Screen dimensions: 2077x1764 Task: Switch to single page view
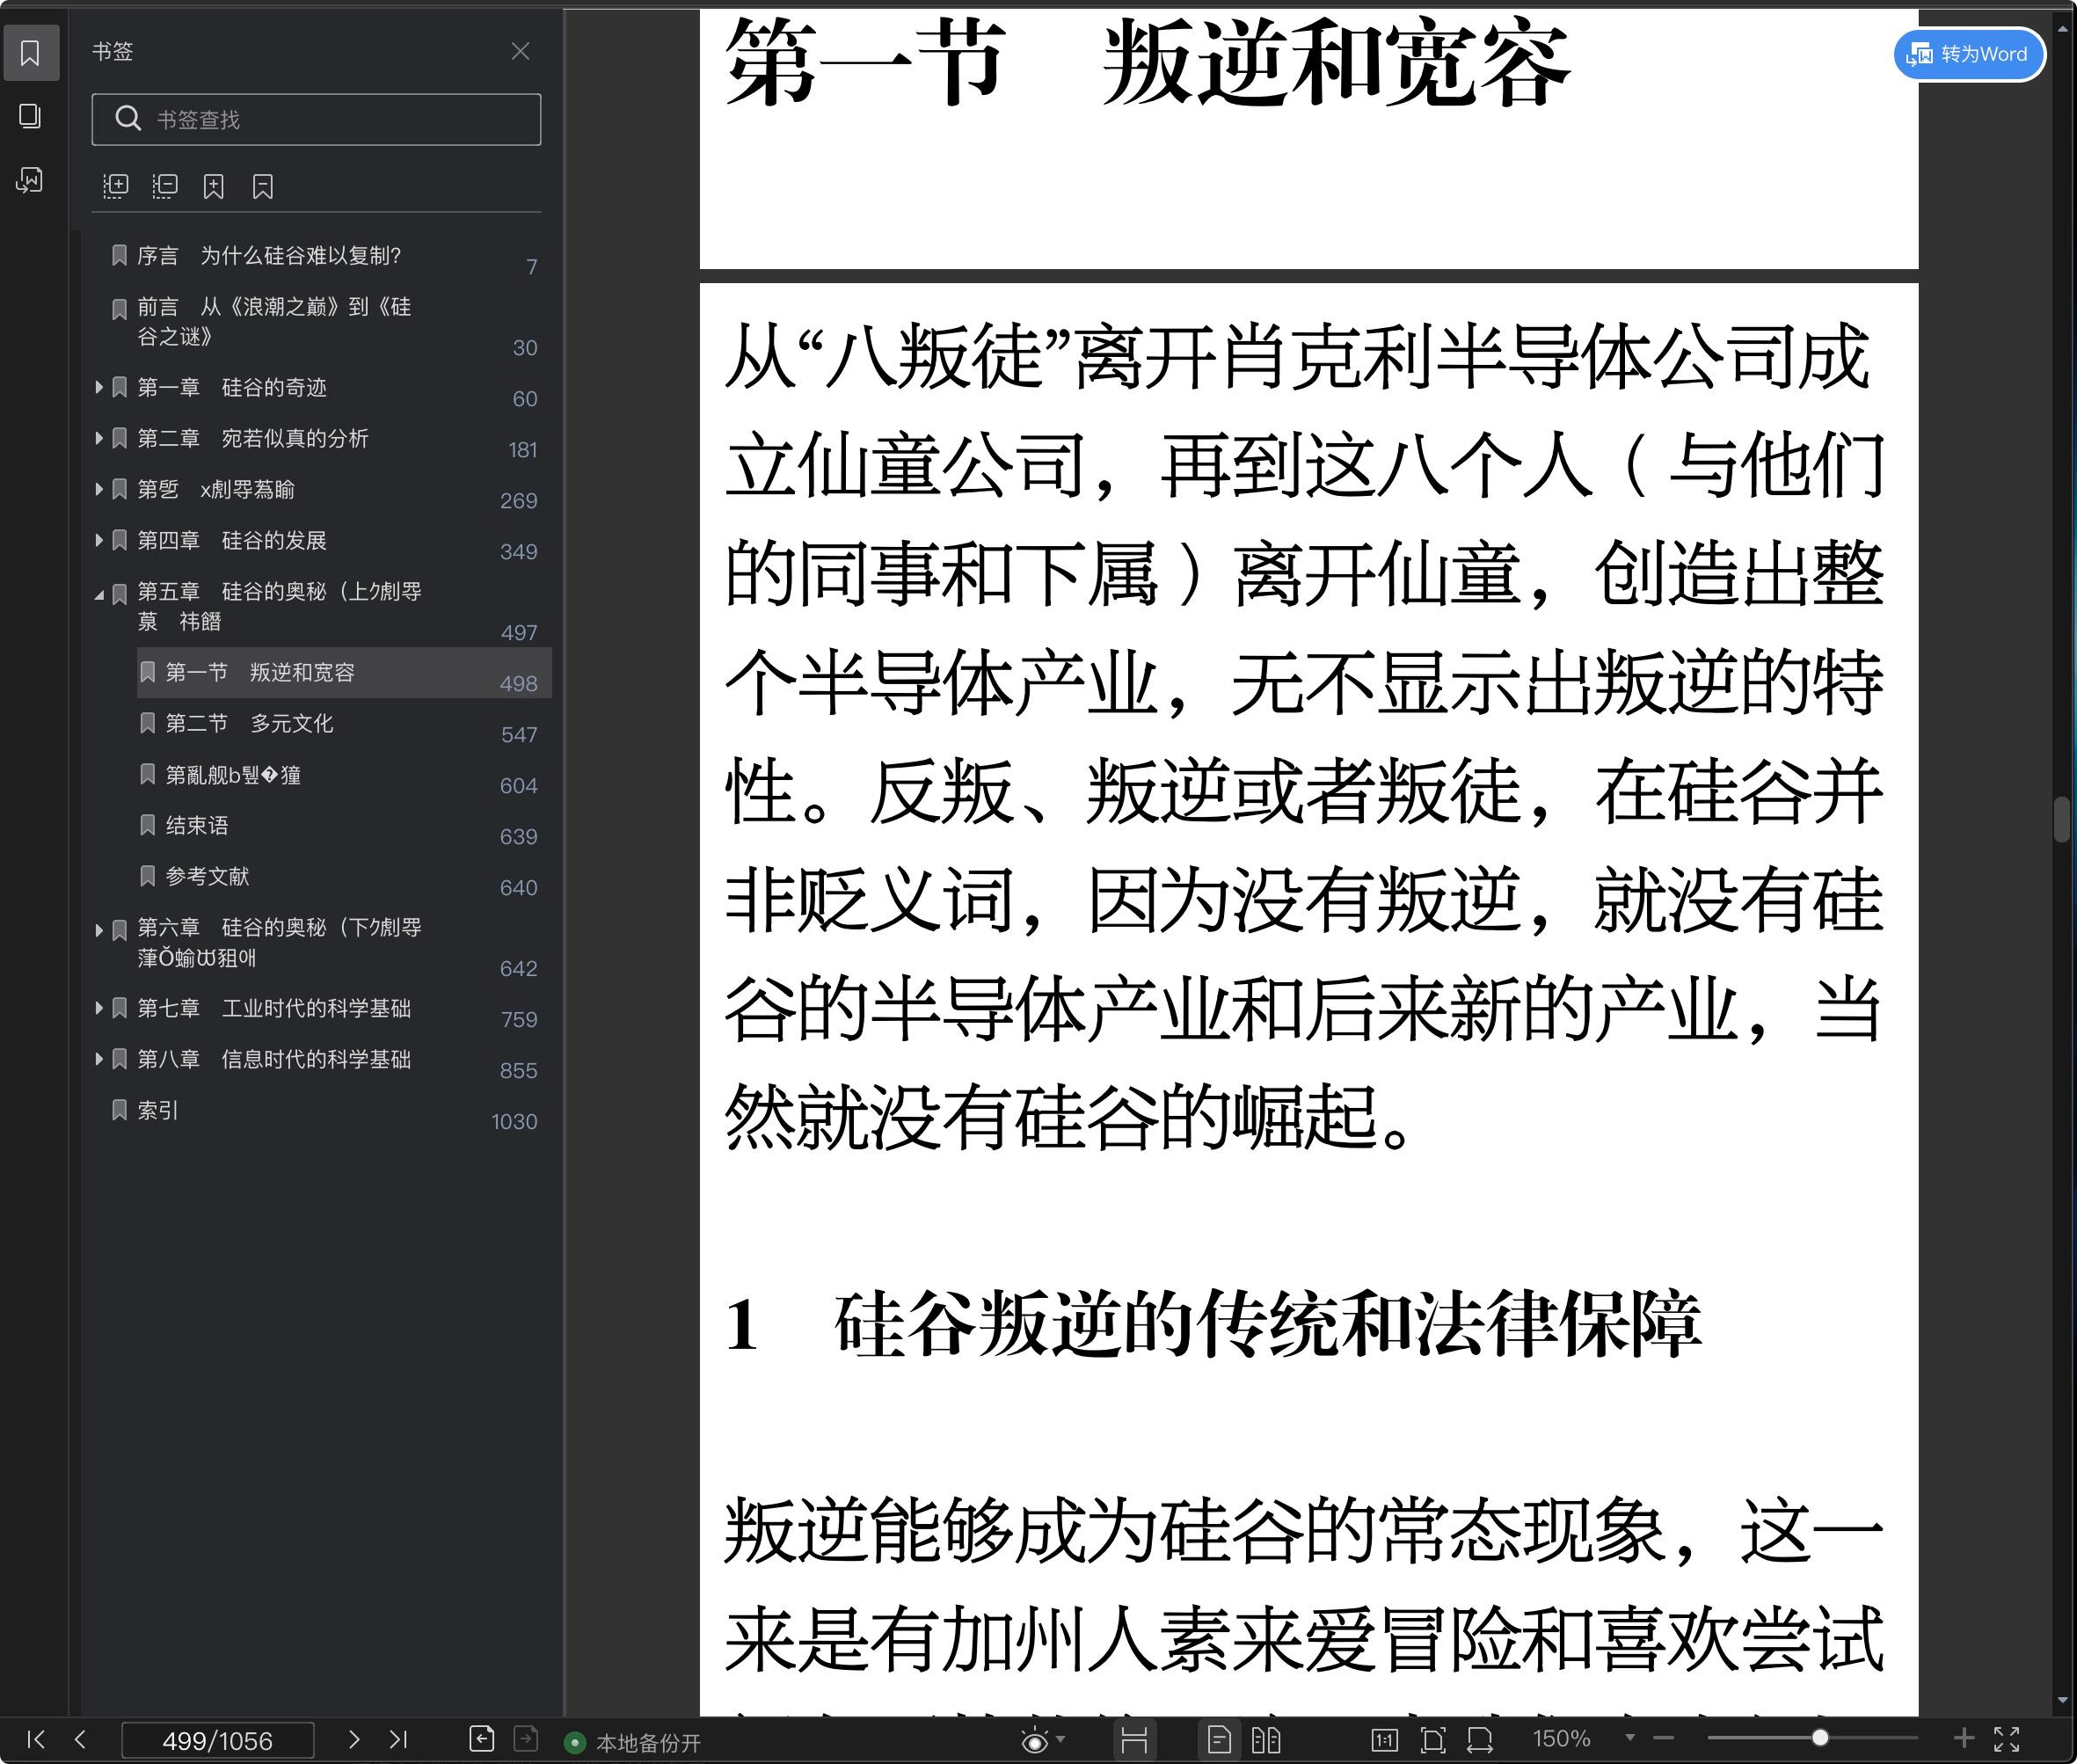pyautogui.click(x=1219, y=1741)
